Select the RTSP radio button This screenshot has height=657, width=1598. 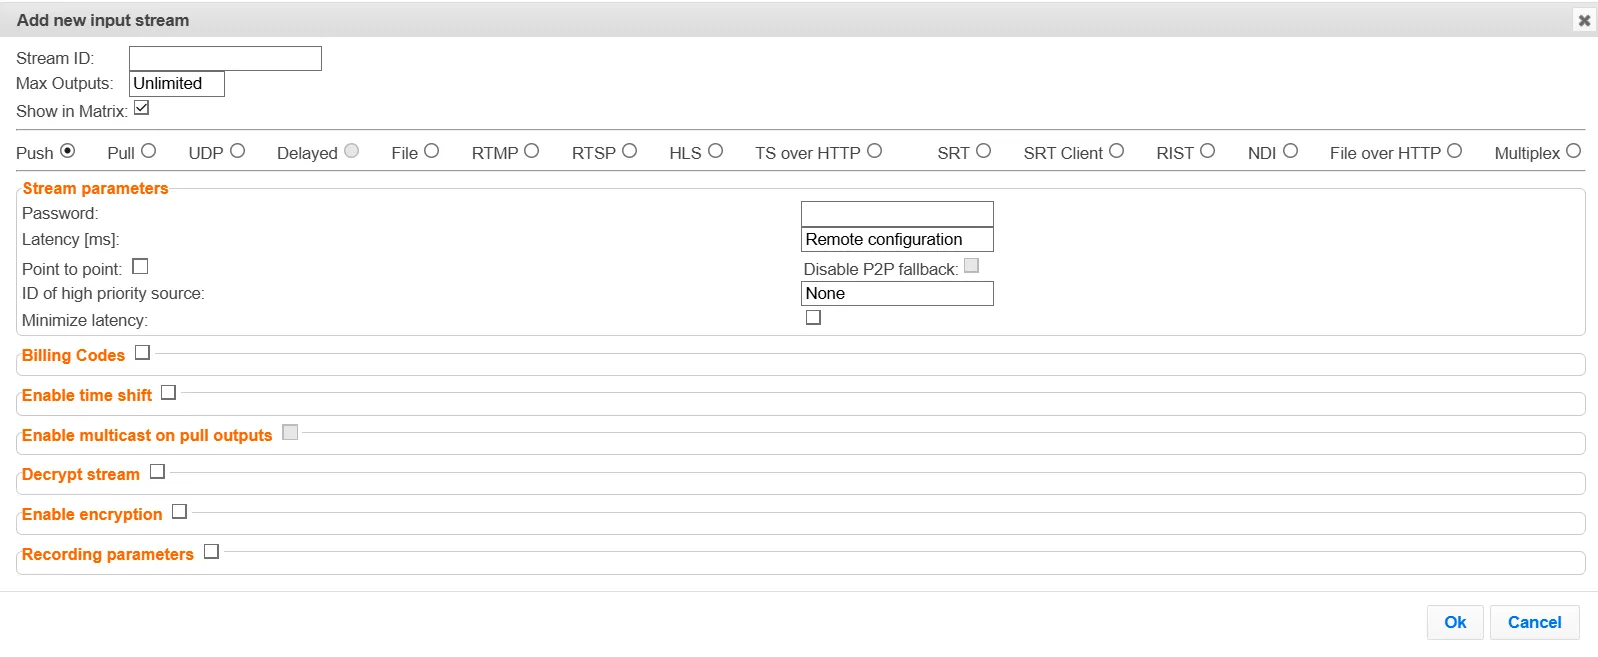click(x=630, y=151)
